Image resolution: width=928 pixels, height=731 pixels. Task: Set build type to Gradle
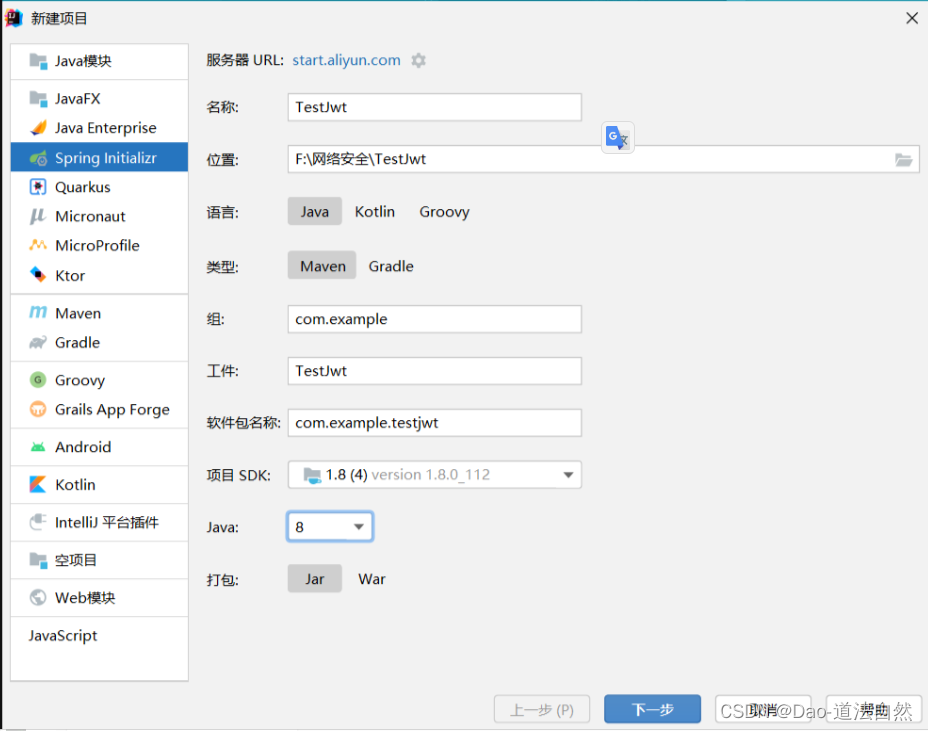391,266
